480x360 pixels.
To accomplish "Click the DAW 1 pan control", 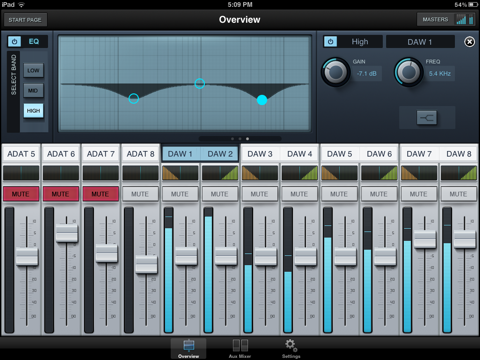I will tap(180, 173).
